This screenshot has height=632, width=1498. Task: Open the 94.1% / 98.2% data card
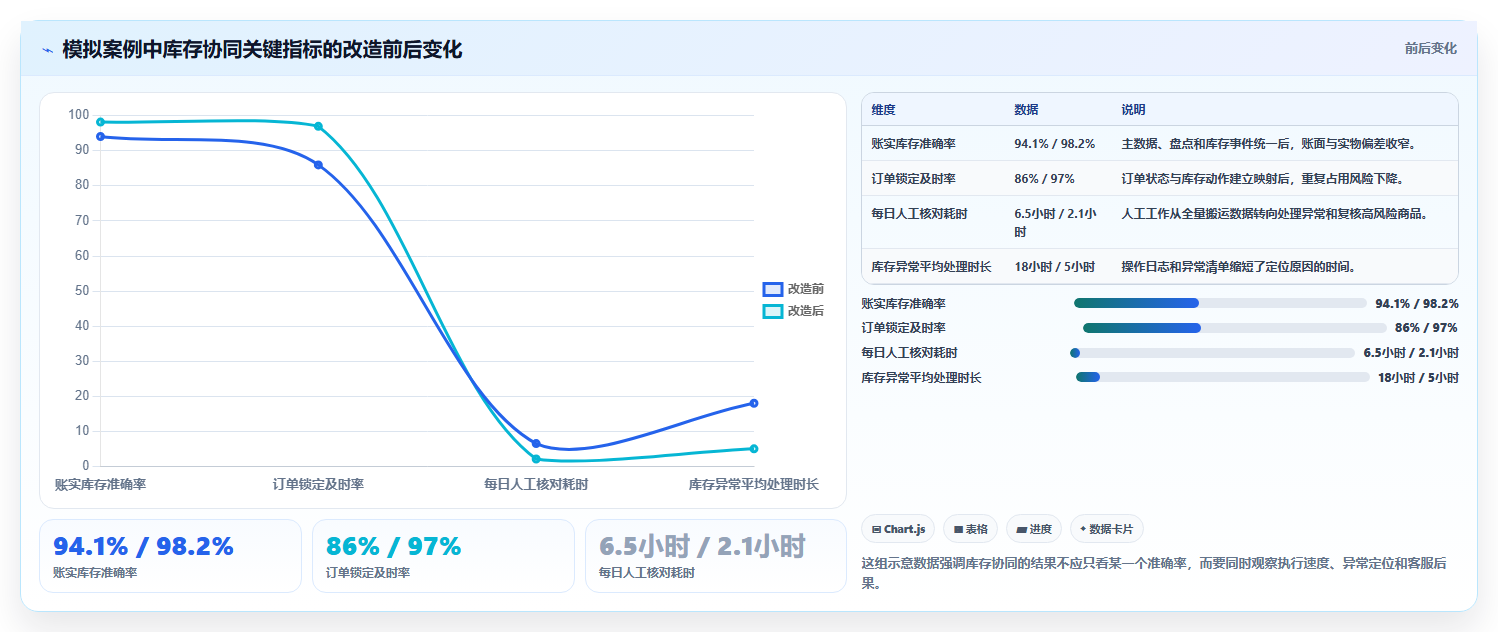(170, 556)
